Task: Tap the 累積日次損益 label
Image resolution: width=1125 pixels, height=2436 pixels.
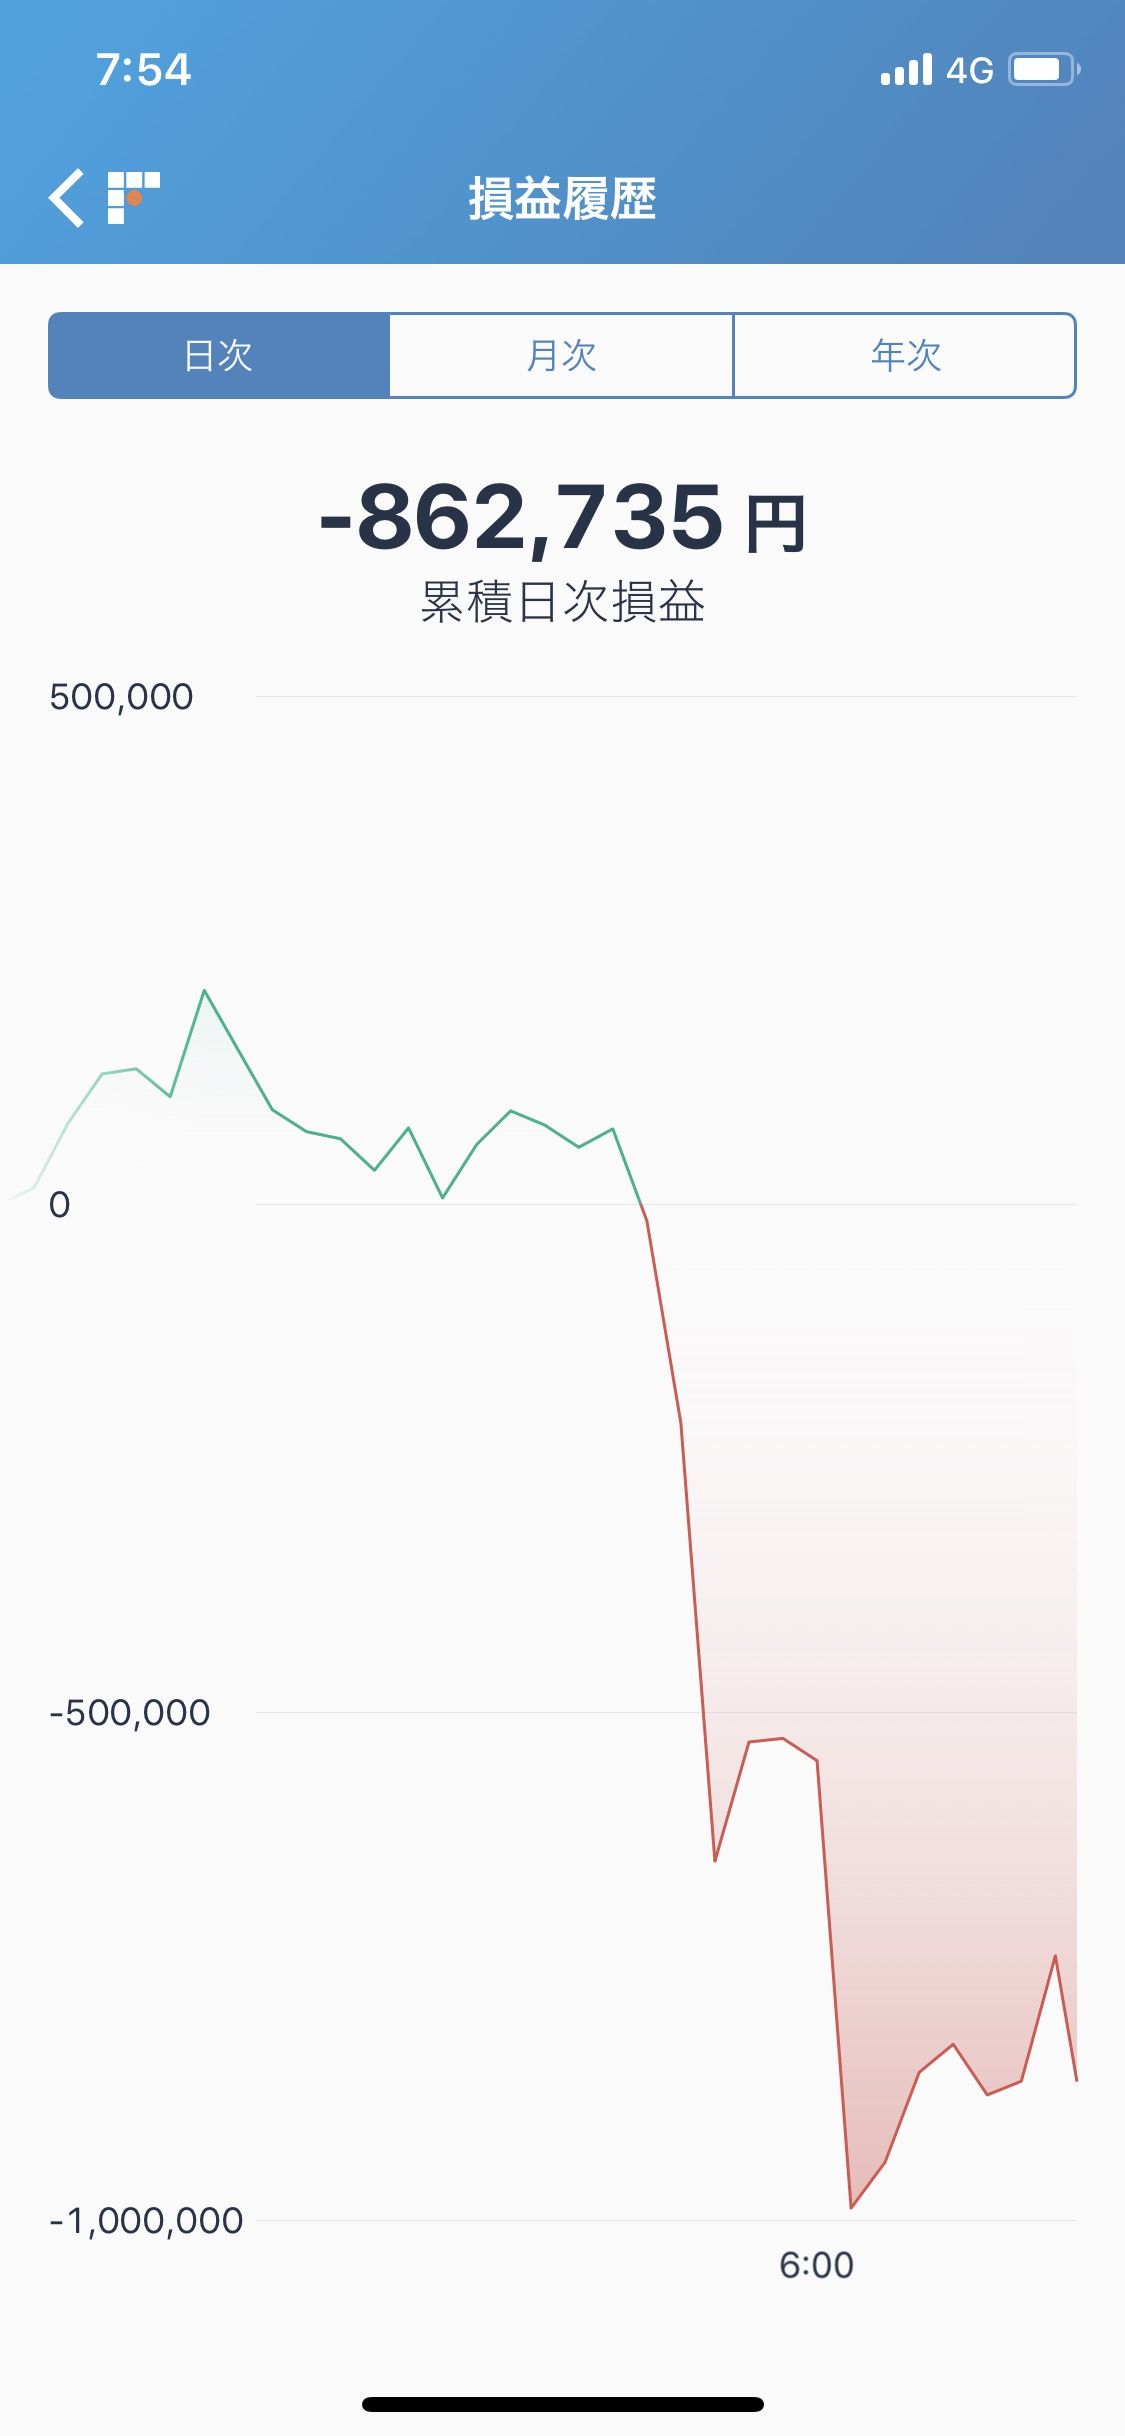Action: coord(562,602)
